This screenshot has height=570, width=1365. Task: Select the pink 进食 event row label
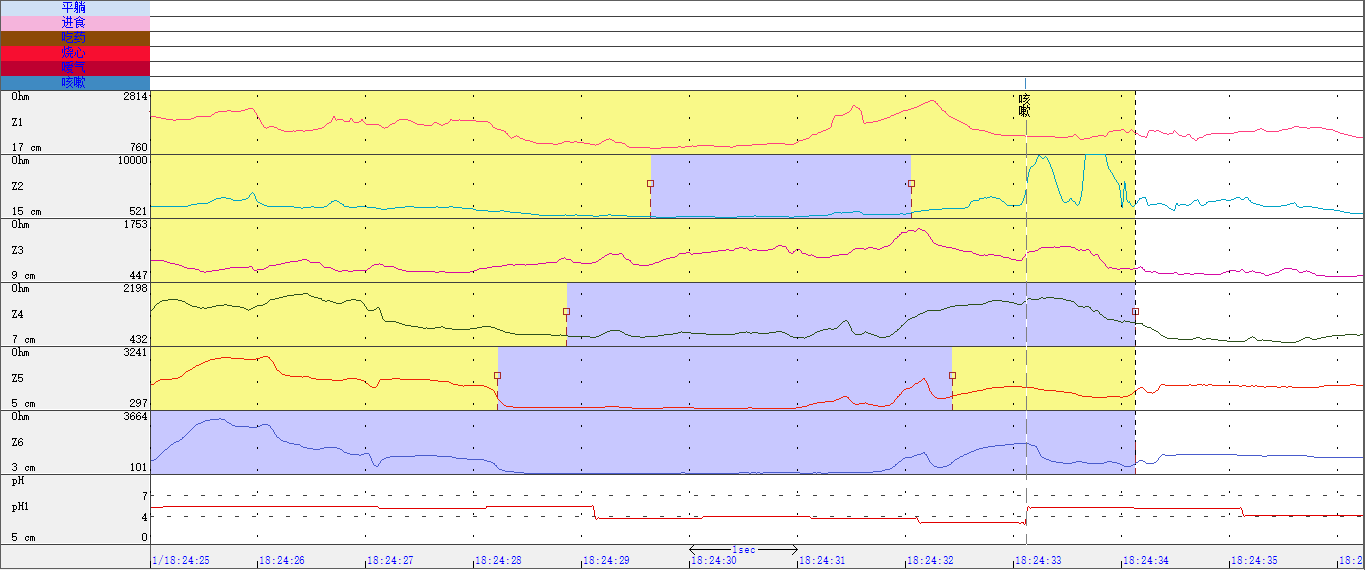tap(74, 23)
